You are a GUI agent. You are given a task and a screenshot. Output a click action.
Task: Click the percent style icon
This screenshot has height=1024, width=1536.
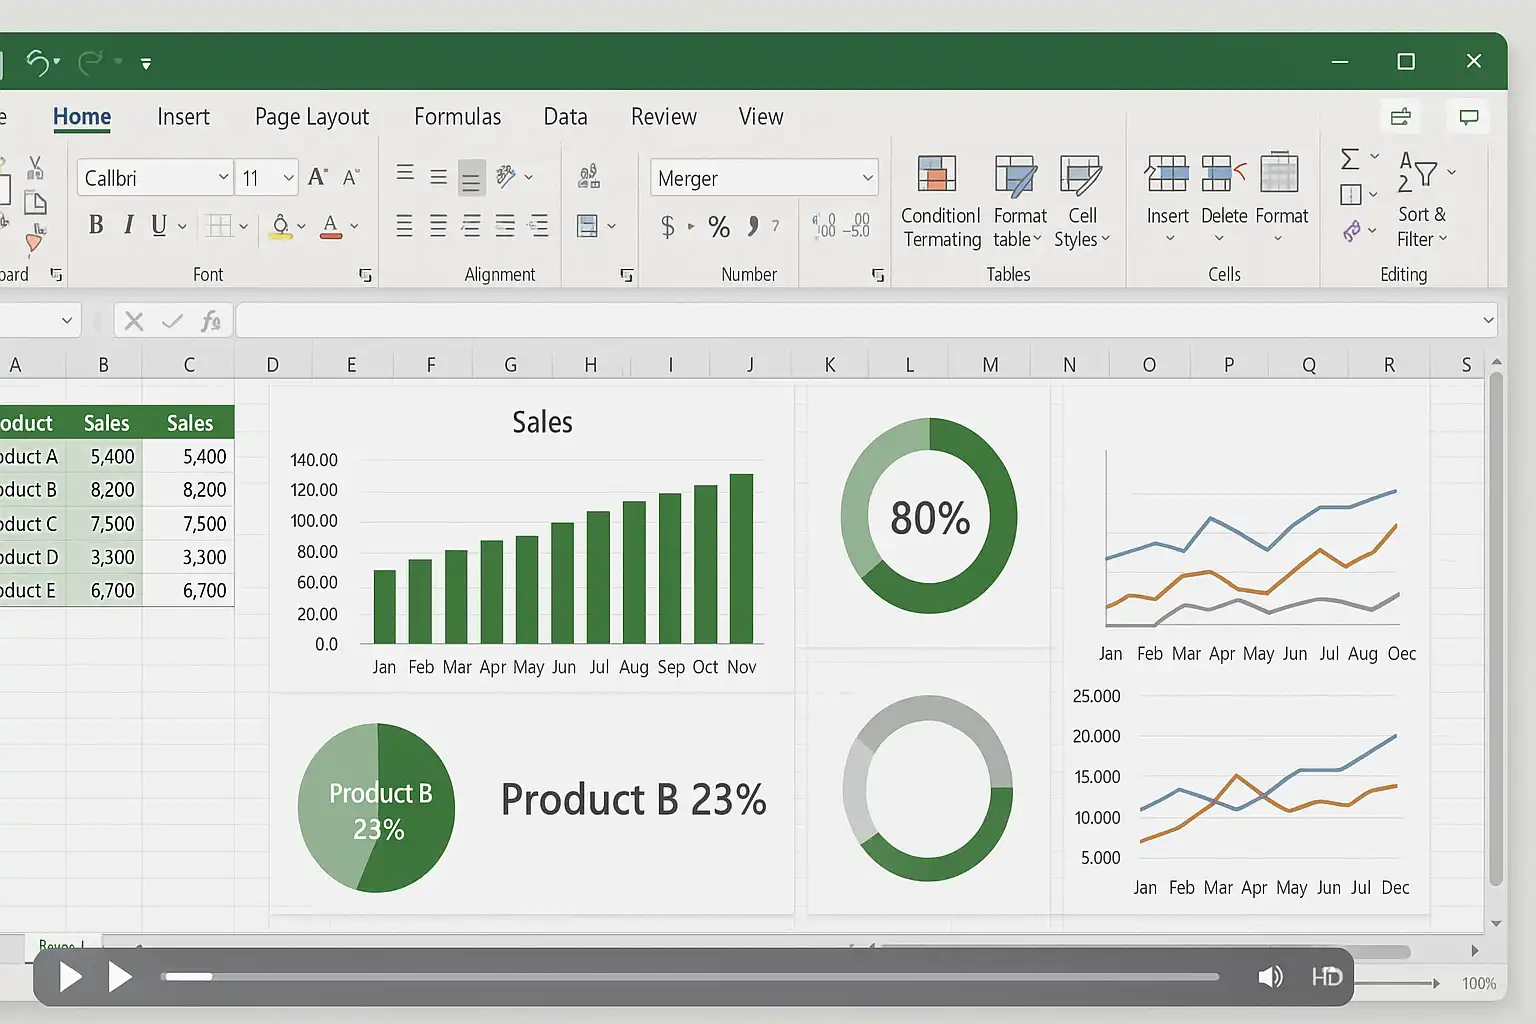(x=718, y=227)
